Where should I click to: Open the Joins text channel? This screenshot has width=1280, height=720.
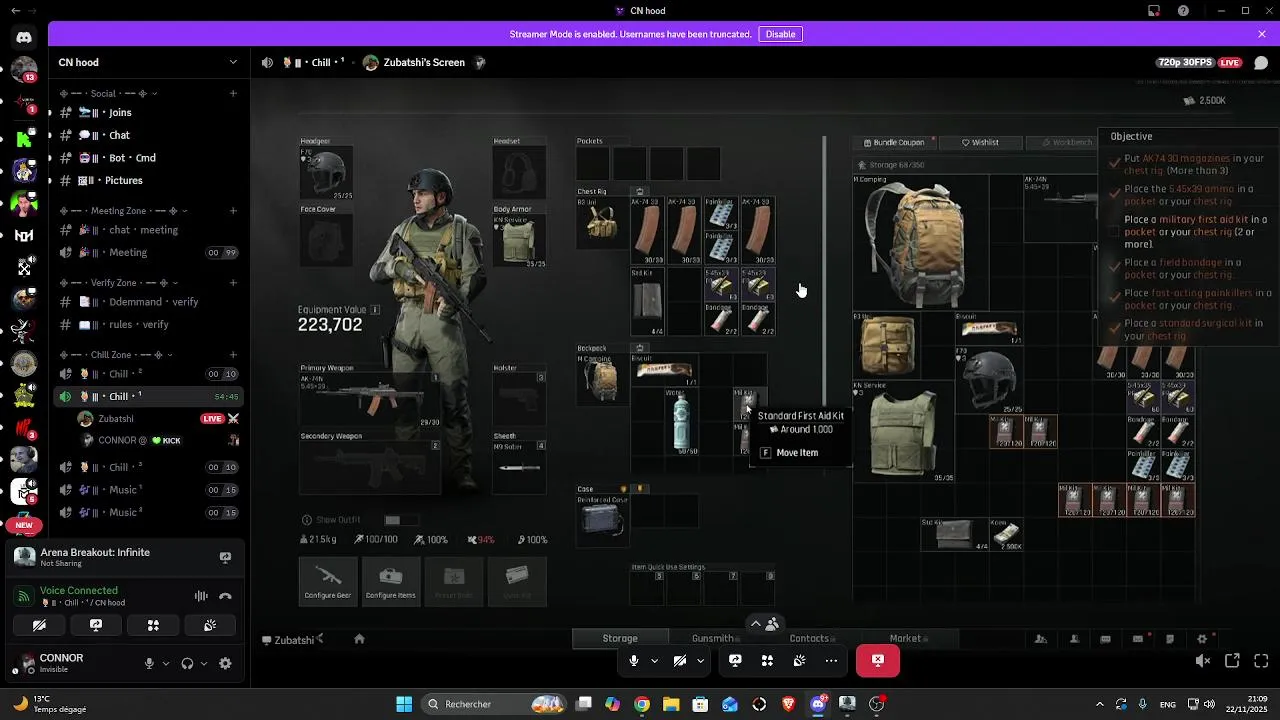point(149,112)
